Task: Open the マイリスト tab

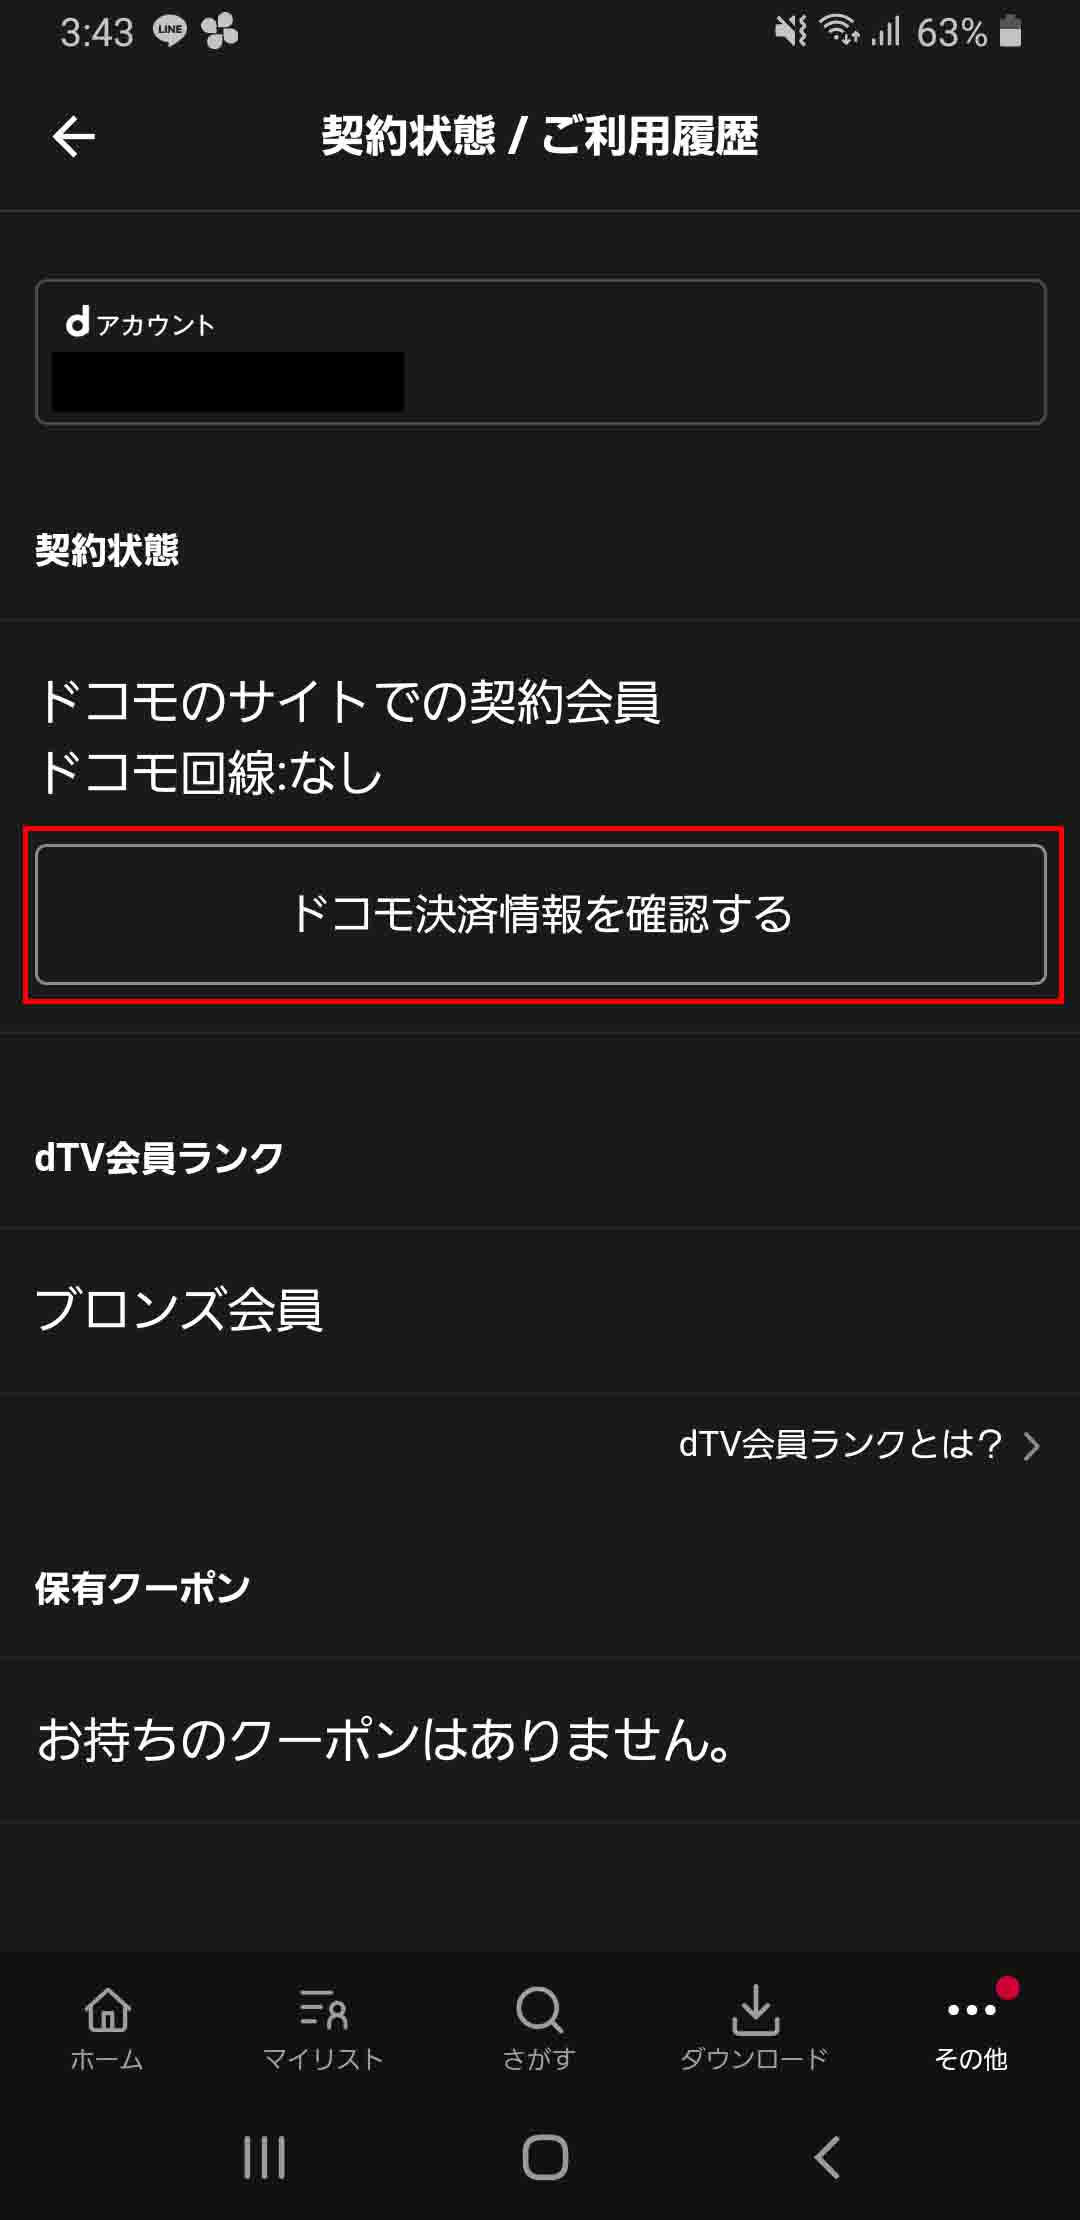Action: [323, 2029]
